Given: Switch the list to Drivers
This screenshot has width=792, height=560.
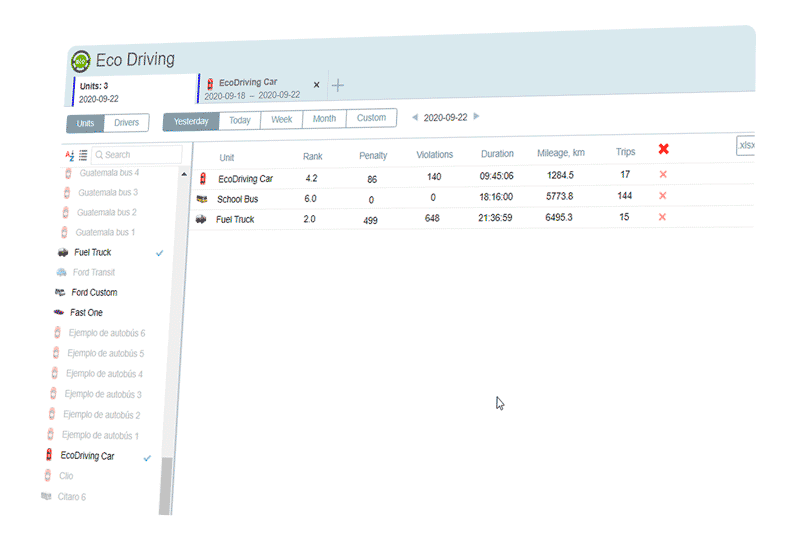Looking at the screenshot, I should 127,123.
